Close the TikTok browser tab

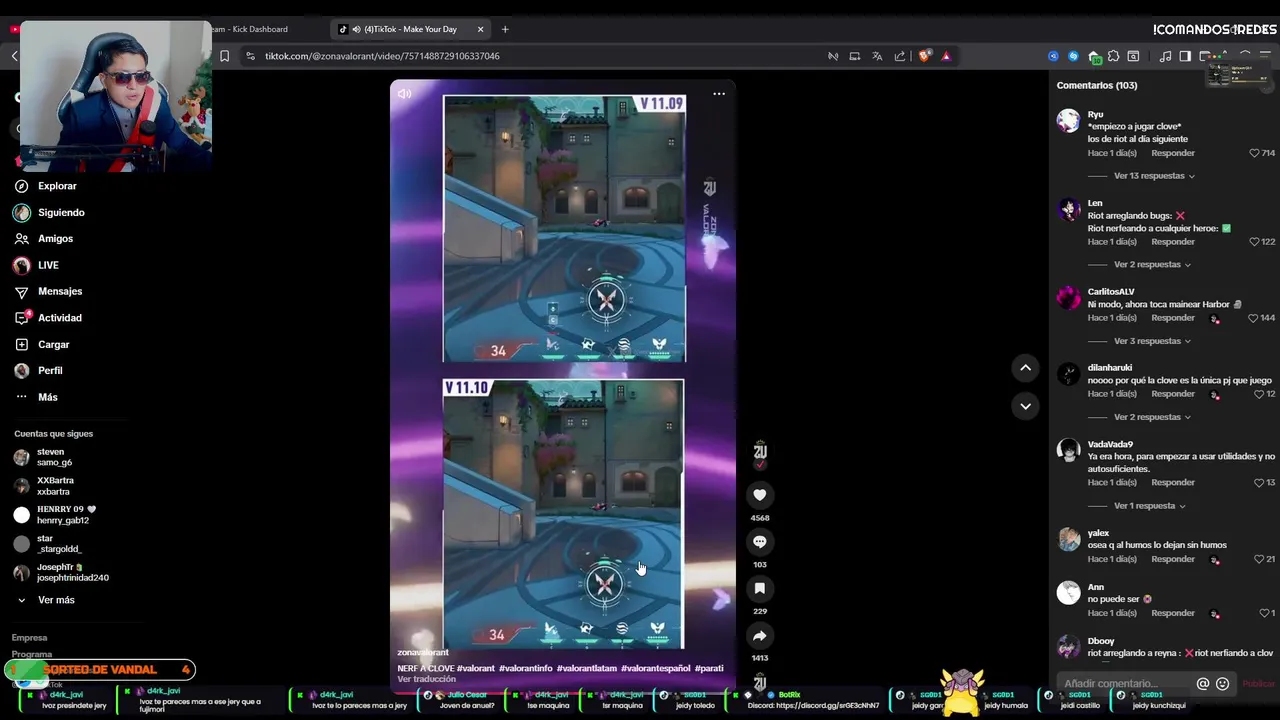coord(480,29)
